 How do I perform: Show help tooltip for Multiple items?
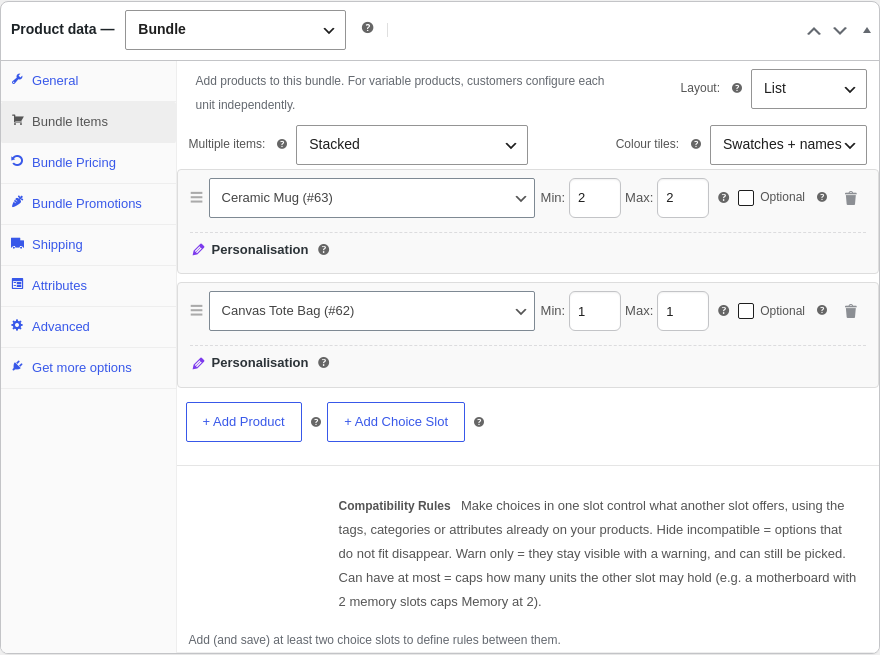pos(282,144)
